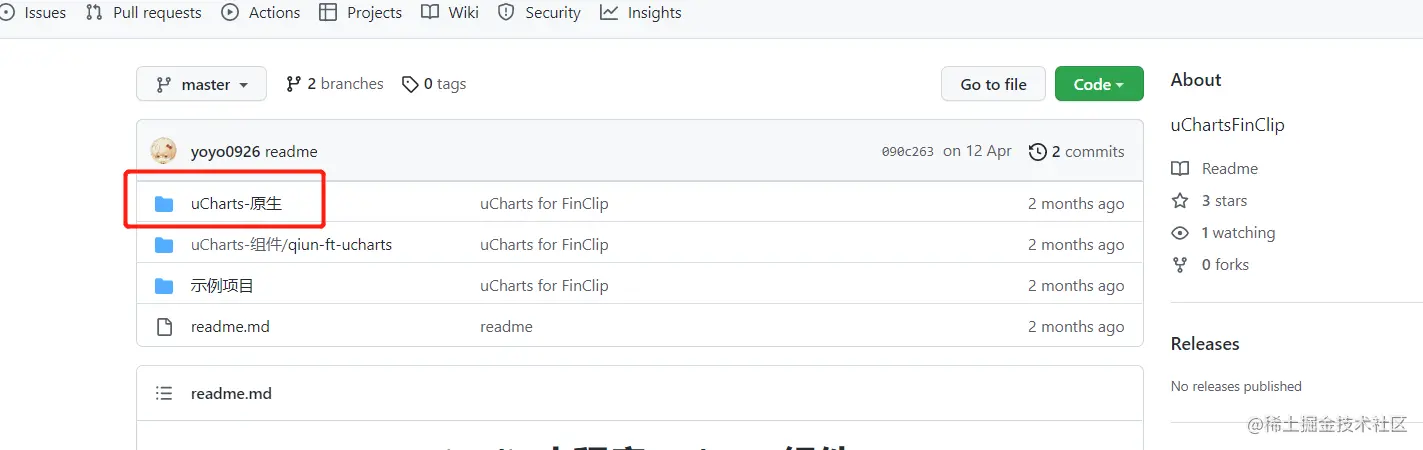
Task: Click the eye icon next to 1 watching
Action: pyautogui.click(x=1180, y=233)
